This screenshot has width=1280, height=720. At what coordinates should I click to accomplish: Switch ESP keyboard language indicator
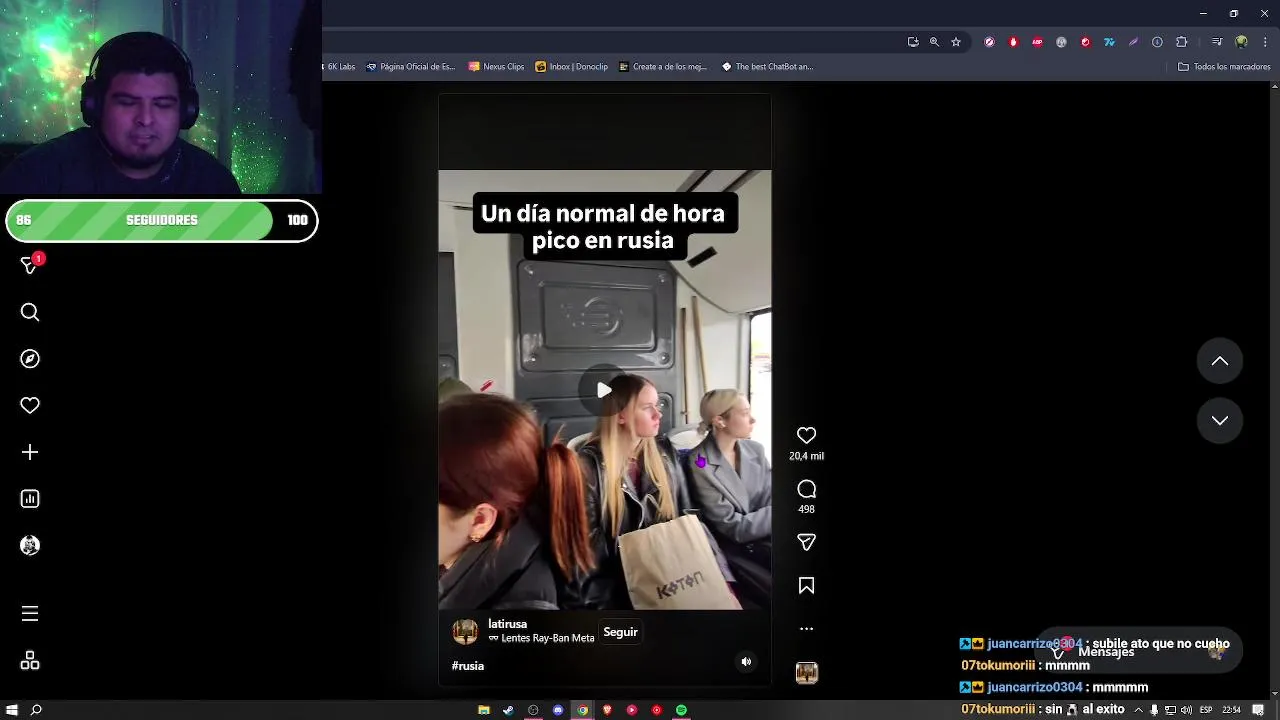point(1206,710)
